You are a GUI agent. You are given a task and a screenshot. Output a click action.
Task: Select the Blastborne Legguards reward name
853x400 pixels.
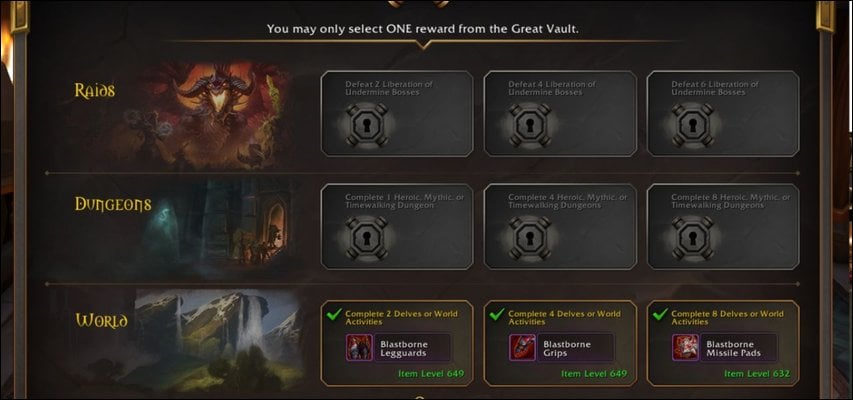(x=404, y=348)
